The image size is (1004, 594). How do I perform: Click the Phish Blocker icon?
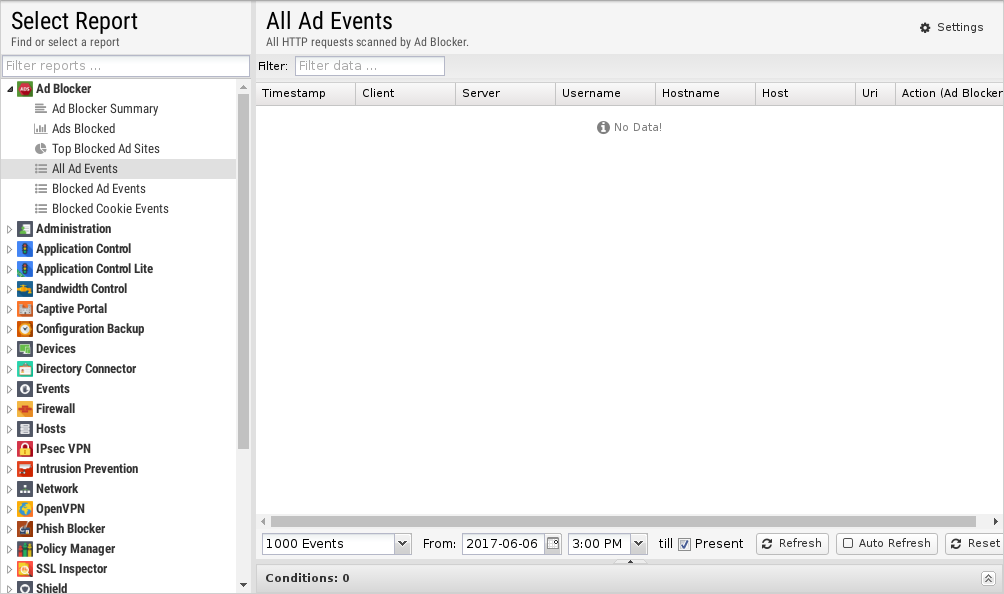tap(25, 529)
